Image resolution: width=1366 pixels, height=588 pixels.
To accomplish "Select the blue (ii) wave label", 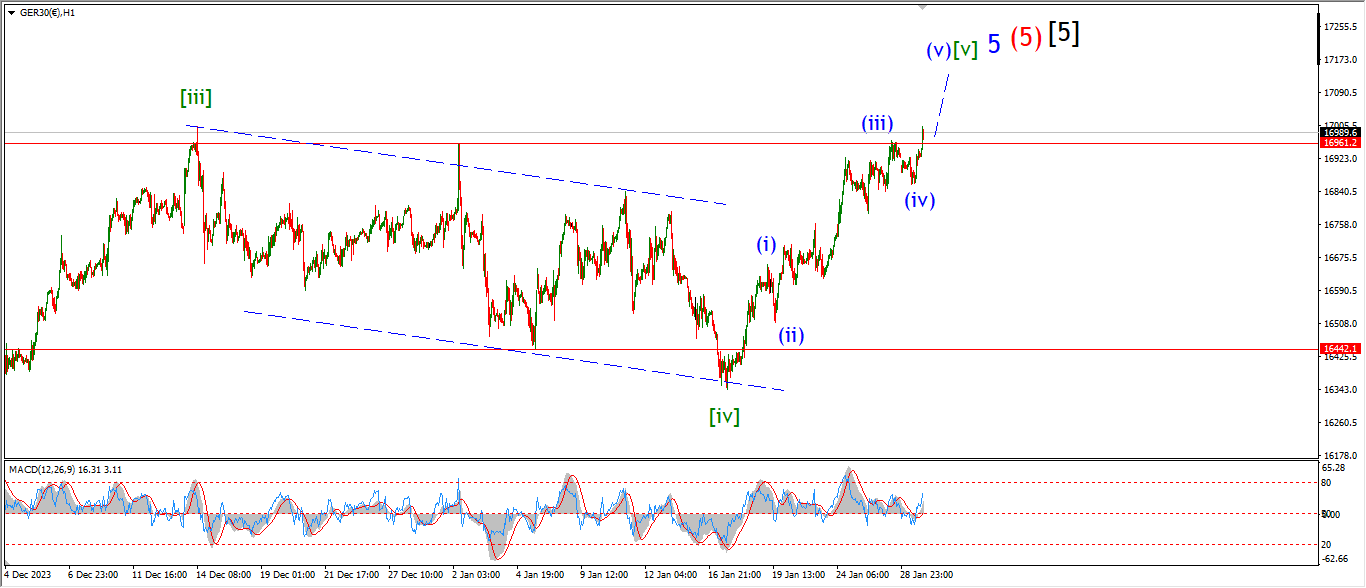I will [792, 334].
